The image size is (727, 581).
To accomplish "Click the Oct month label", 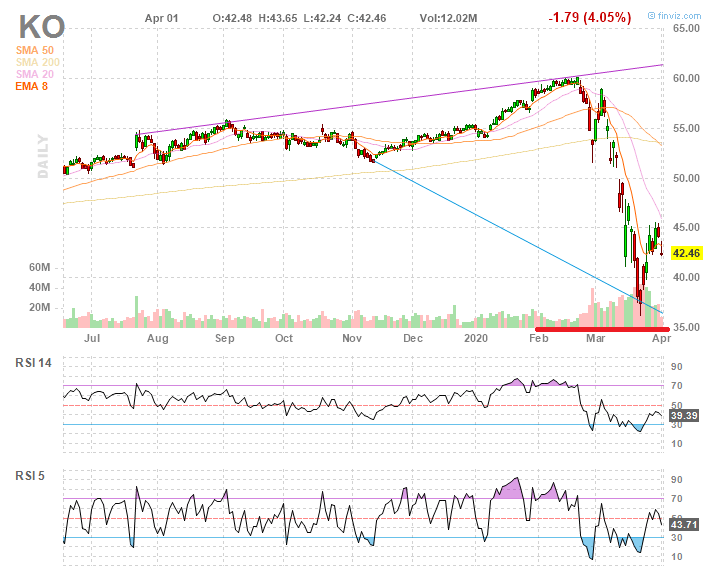I will [284, 338].
